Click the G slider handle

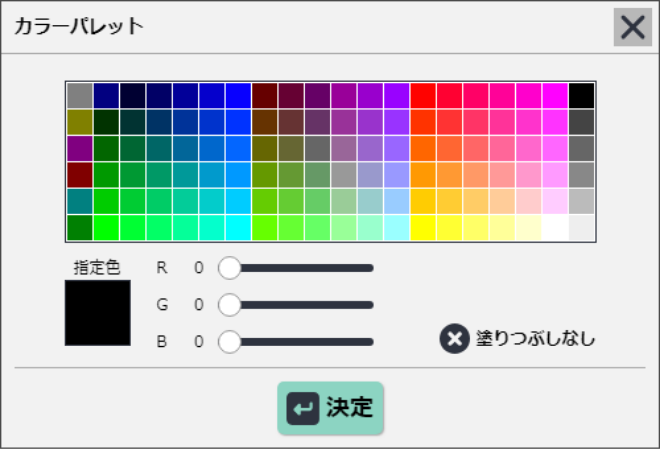coord(229,305)
